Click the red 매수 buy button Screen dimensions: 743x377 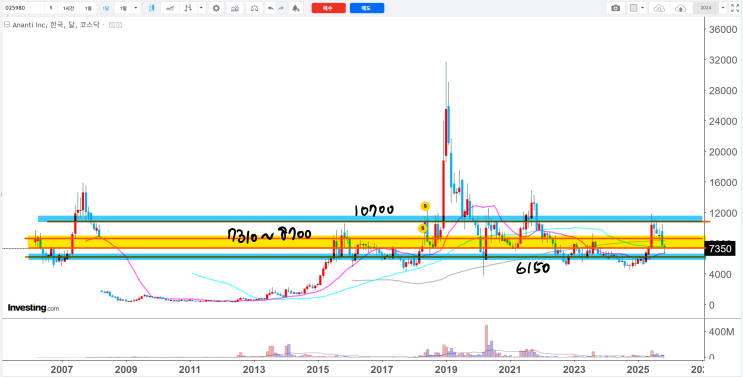[328, 8]
